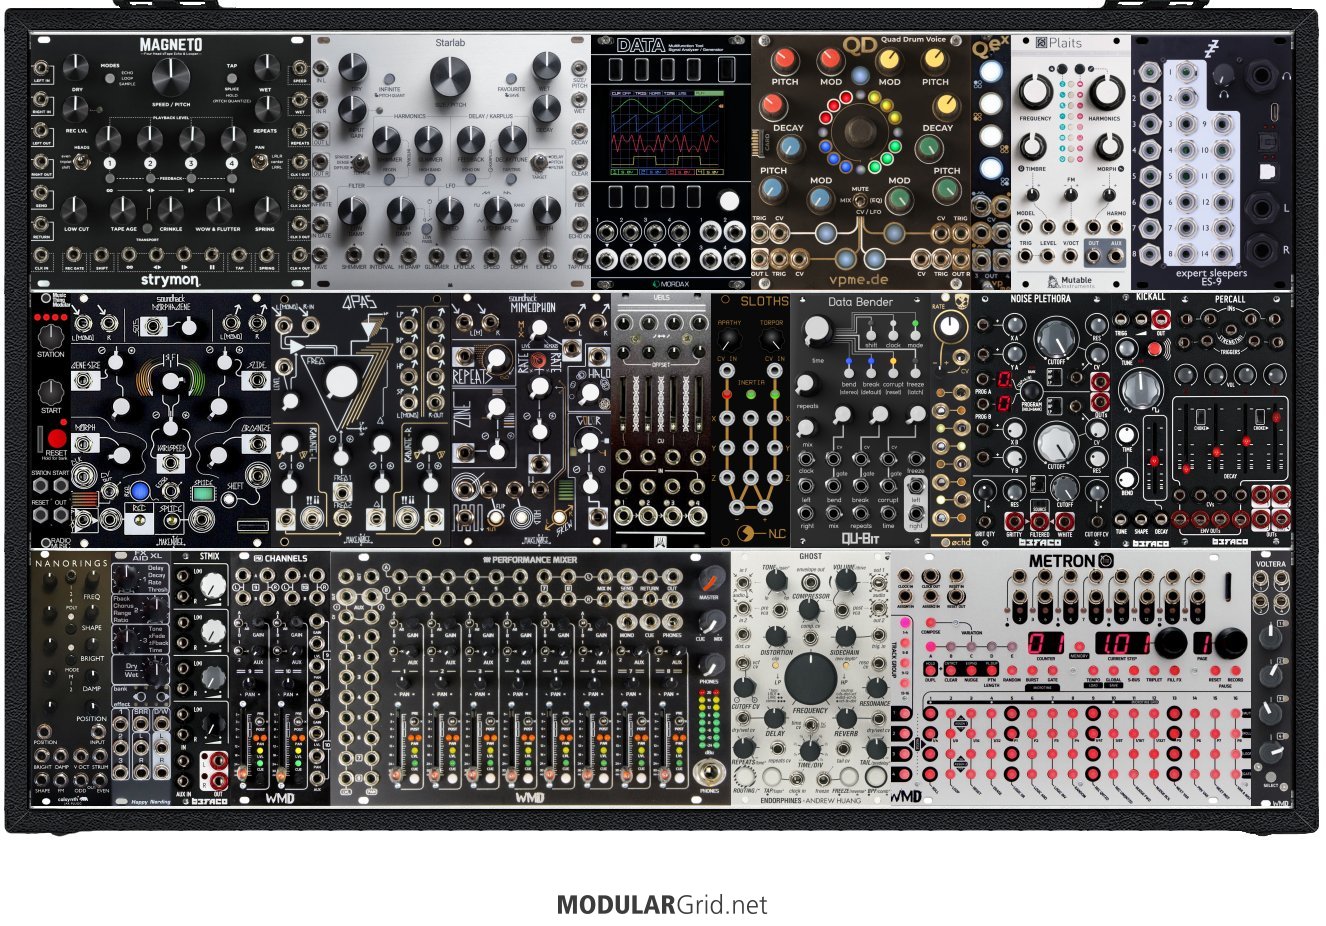The width and height of the screenshot is (1326, 926).
Task: Open the WMD Performance Mixer module
Action: tap(531, 678)
